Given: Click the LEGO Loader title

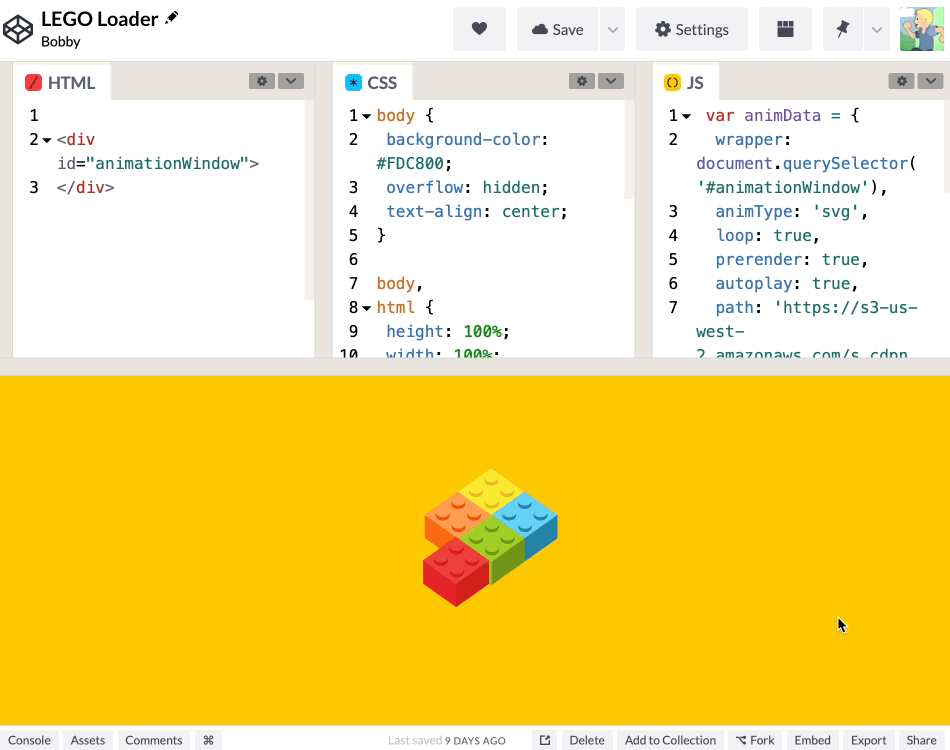Looking at the screenshot, I should 99,19.
